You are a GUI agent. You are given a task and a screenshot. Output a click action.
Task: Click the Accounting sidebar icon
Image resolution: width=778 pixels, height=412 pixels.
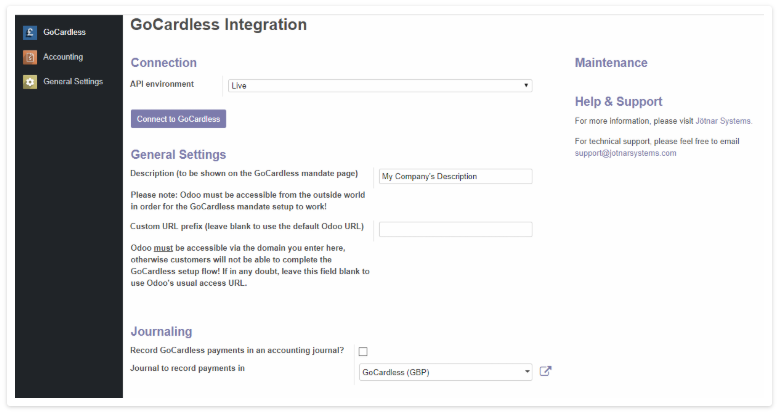(30, 57)
